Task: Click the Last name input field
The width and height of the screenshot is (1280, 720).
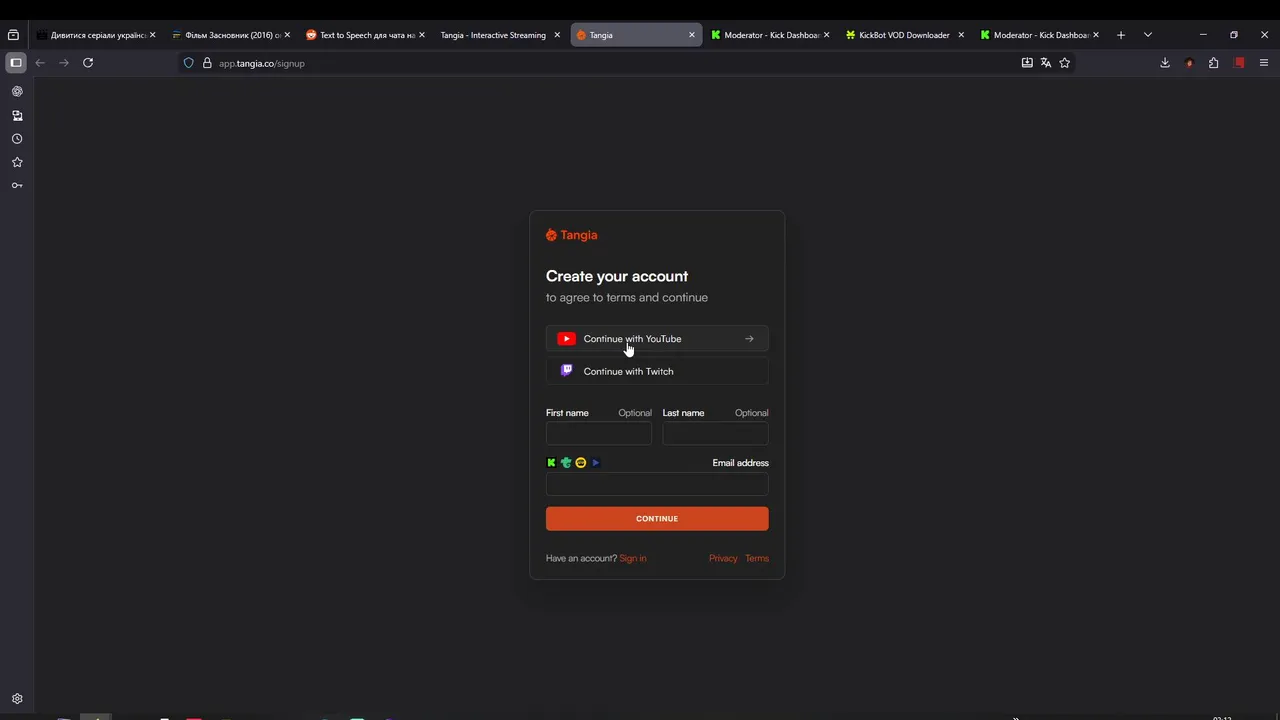Action: coord(715,434)
